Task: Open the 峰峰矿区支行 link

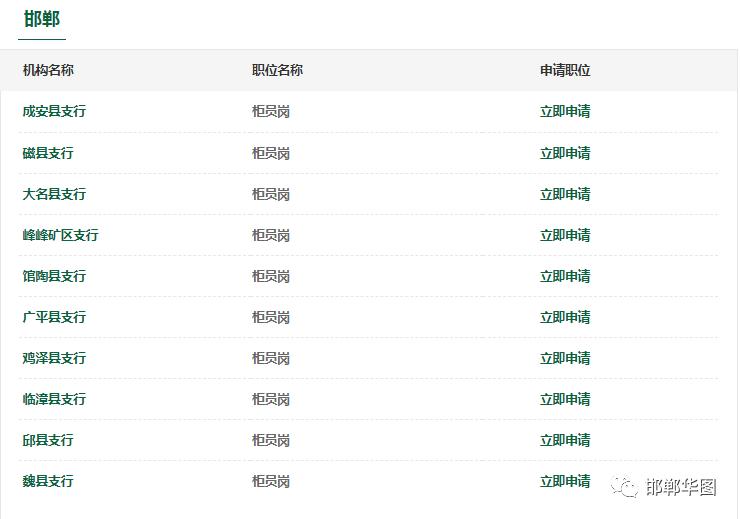Action: point(60,235)
